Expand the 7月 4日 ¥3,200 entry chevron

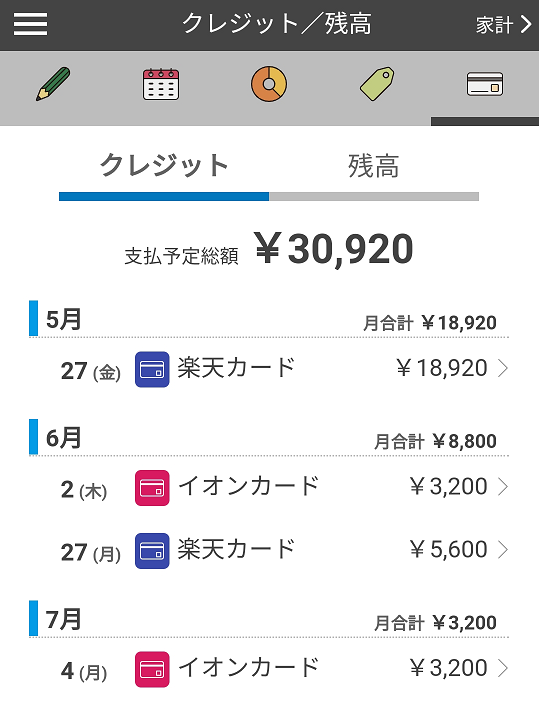pos(503,668)
